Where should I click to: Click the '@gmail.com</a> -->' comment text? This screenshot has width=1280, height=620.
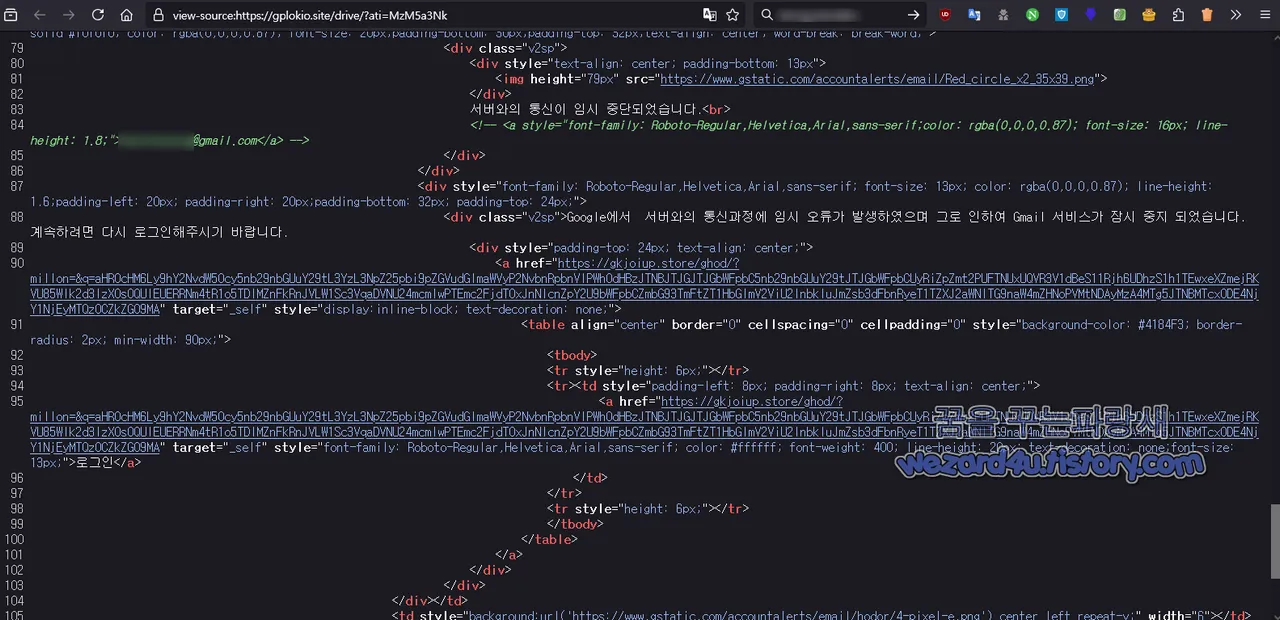[x=251, y=140]
